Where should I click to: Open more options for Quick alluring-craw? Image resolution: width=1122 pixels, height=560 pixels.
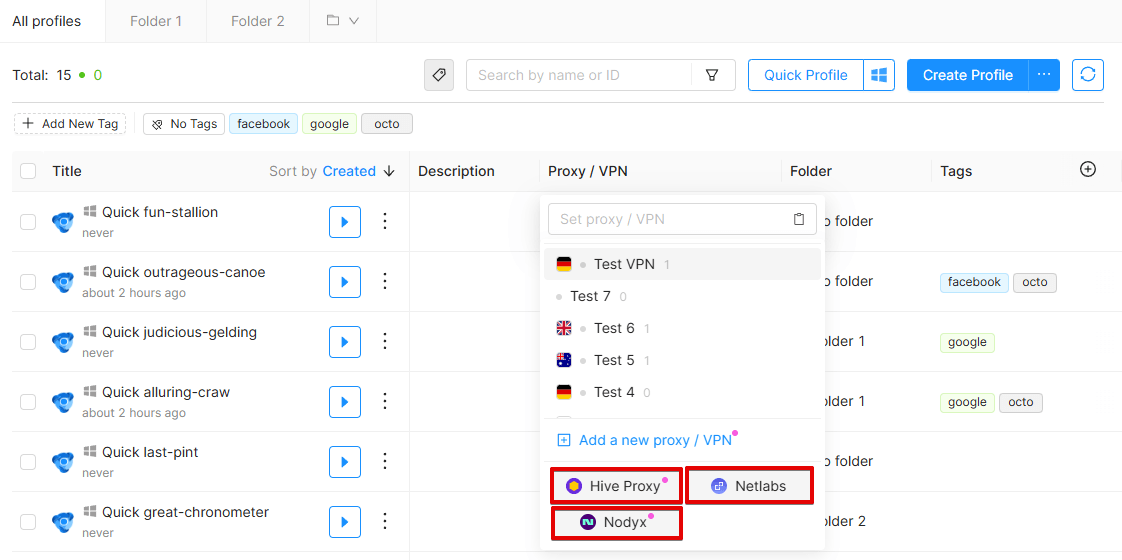point(385,402)
